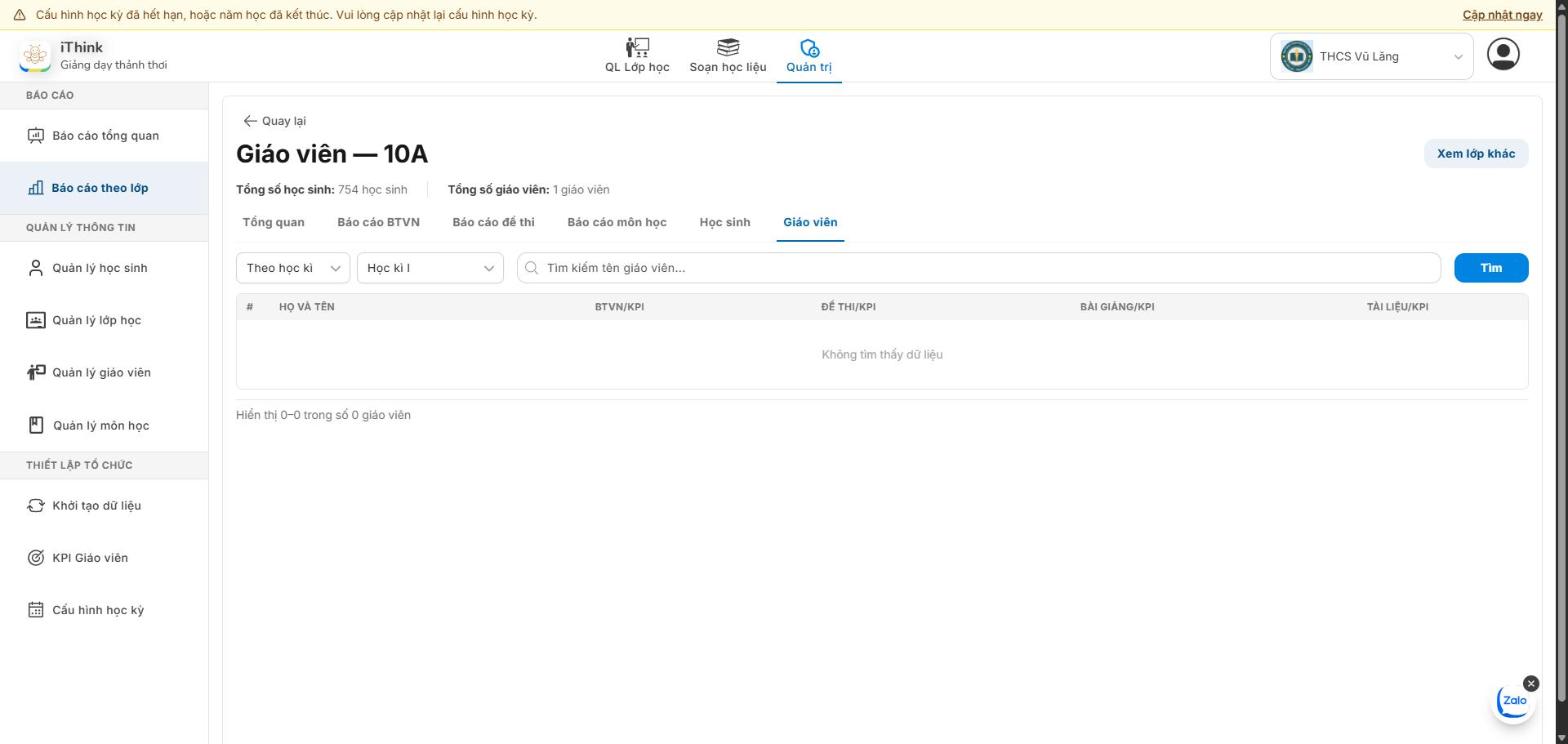Image resolution: width=1568 pixels, height=744 pixels.
Task: Click the HỌ VÀ TÊN column header
Action: [307, 307]
